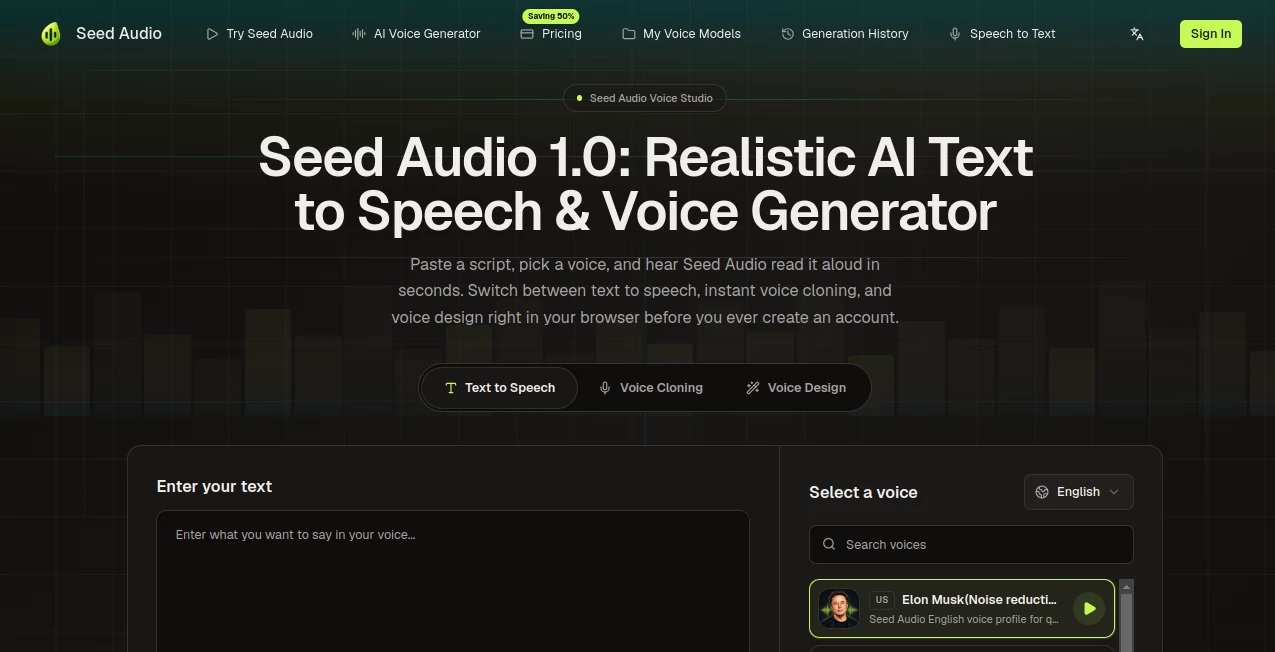Play the Elon Musk voice preview
The image size is (1275, 652).
[1089, 608]
